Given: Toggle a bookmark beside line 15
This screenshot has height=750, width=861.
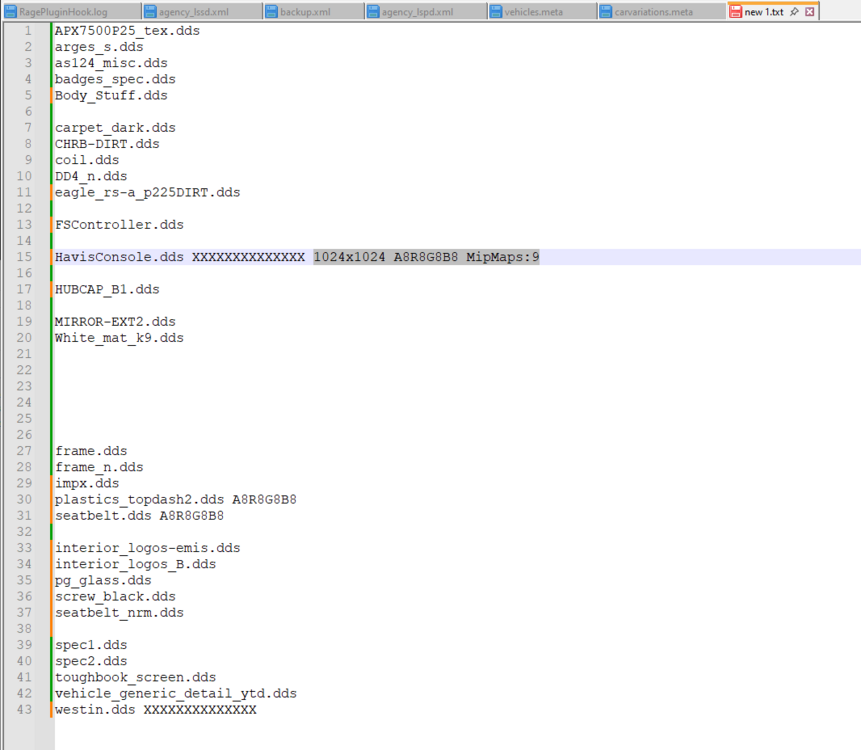Looking at the screenshot, I should 45,256.
